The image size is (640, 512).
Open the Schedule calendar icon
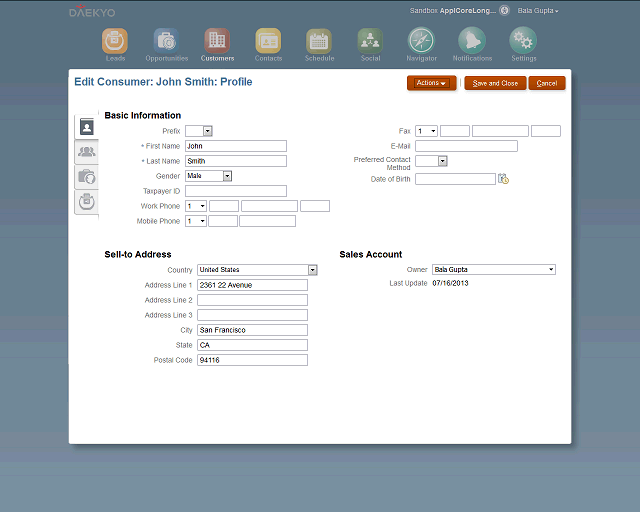click(319, 41)
